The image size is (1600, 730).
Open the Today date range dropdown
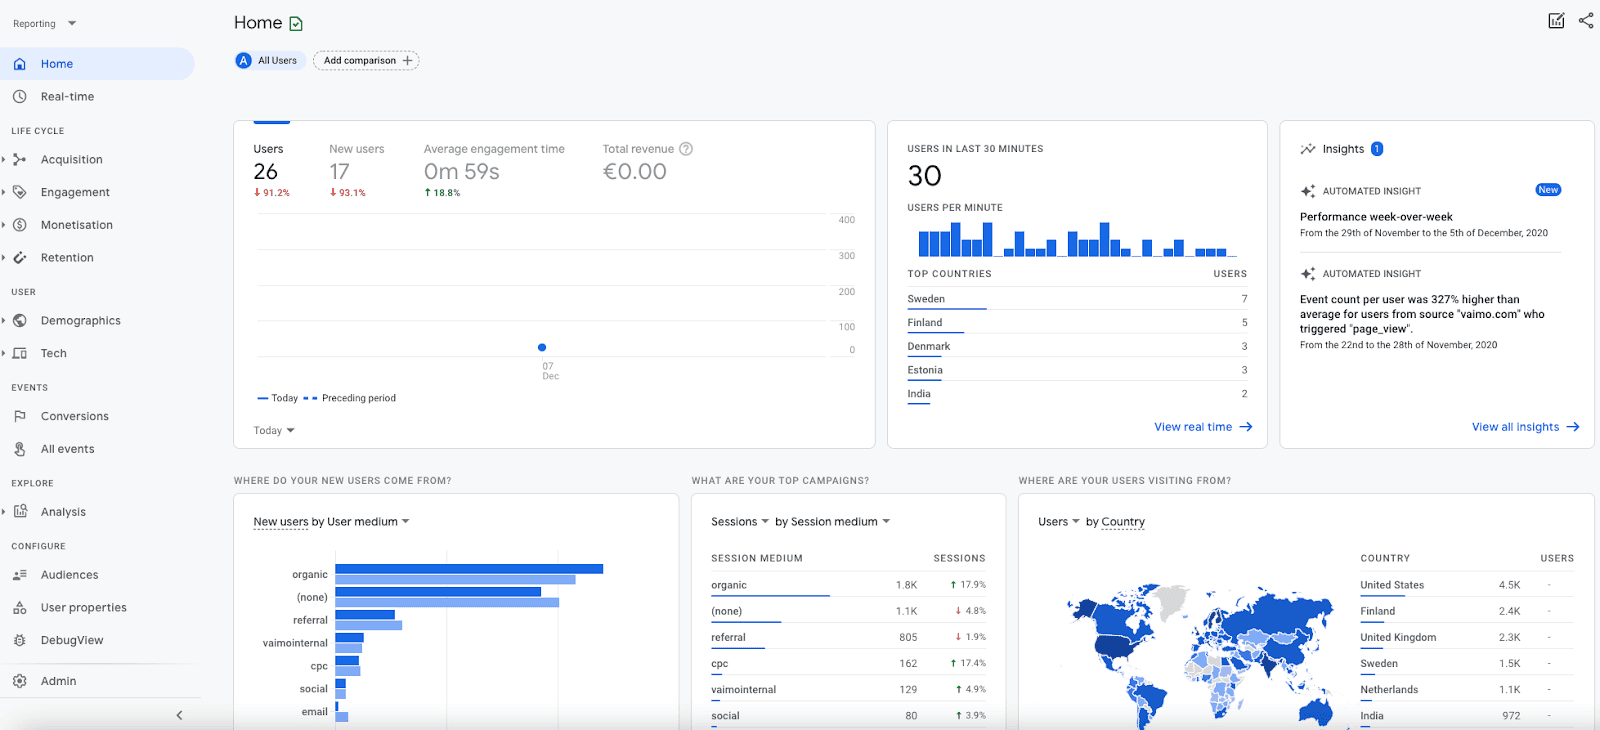click(274, 431)
